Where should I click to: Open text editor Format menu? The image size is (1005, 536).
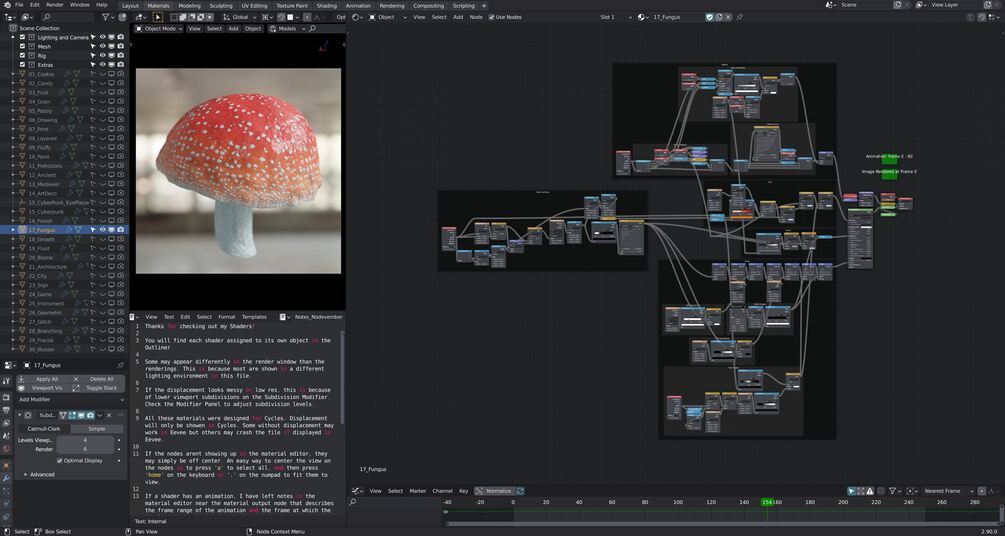(x=226, y=317)
